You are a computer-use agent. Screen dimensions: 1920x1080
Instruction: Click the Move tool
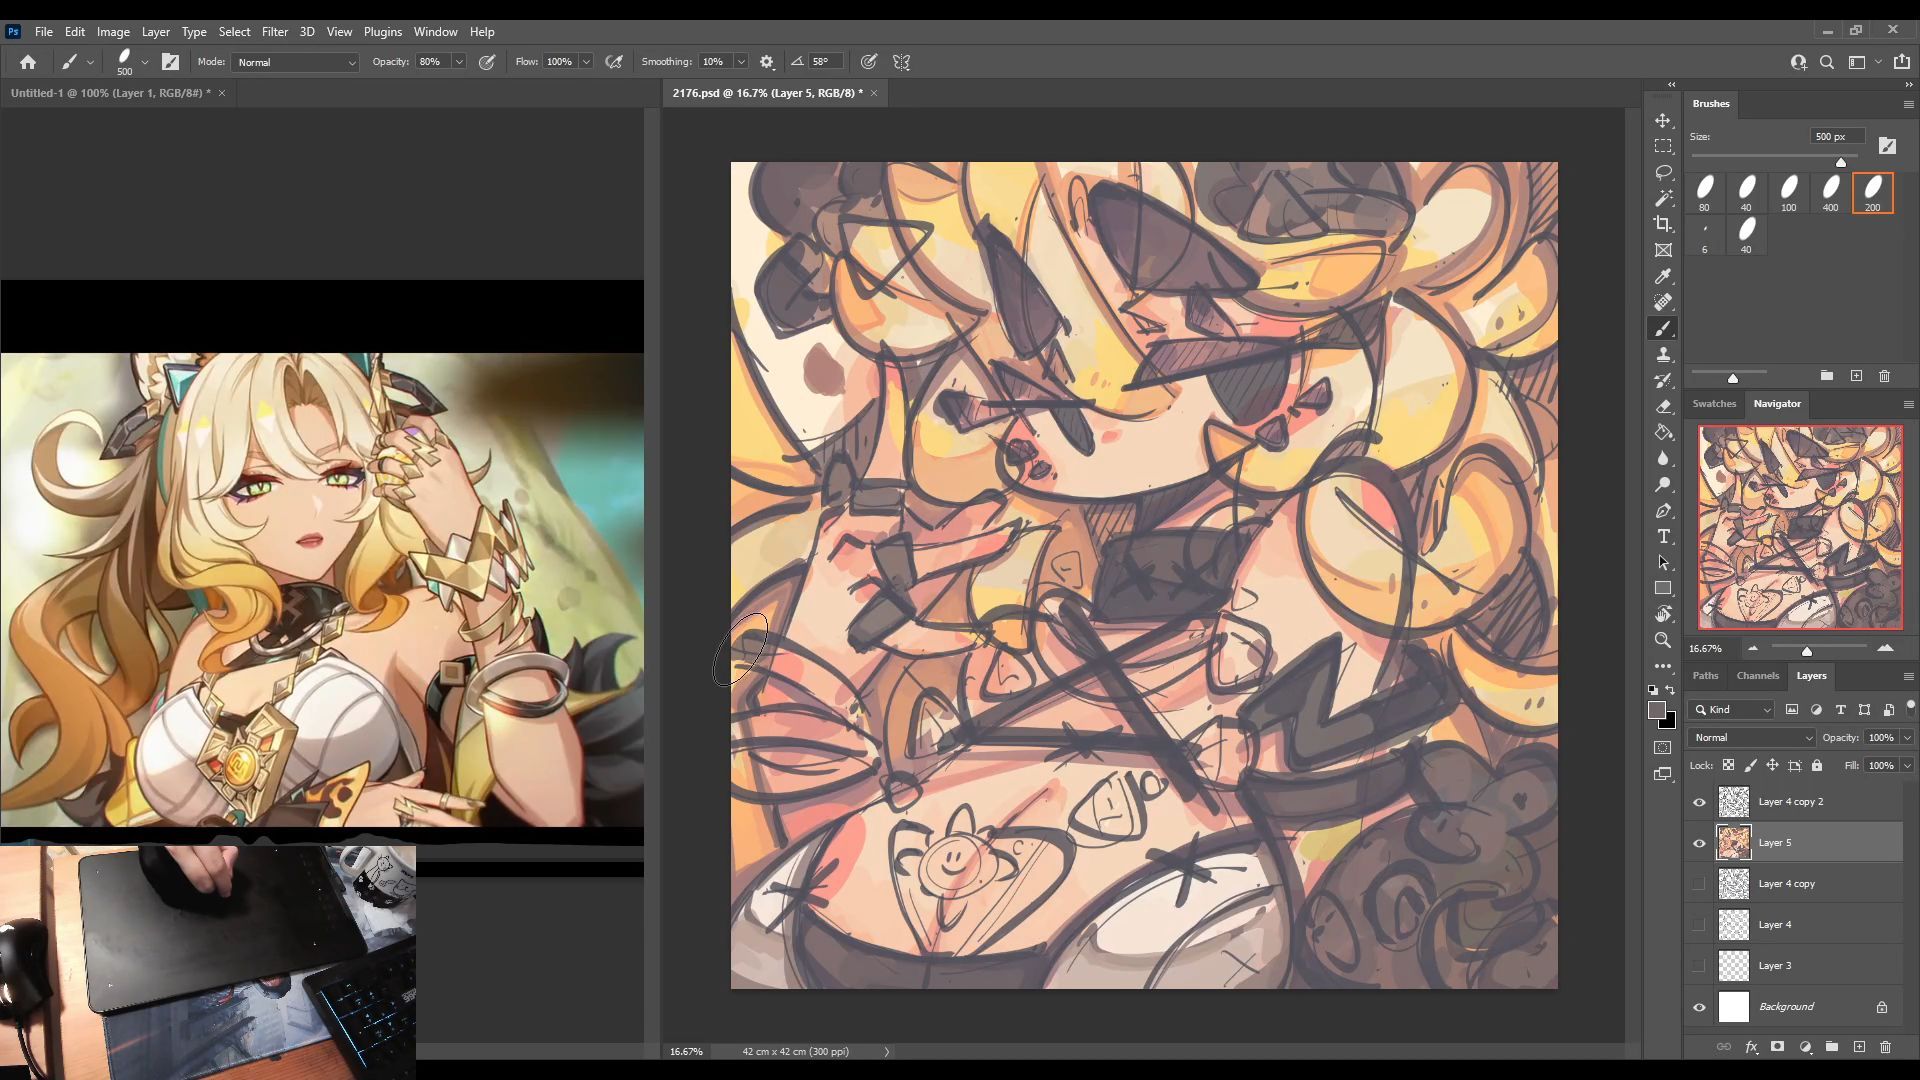[1663, 120]
